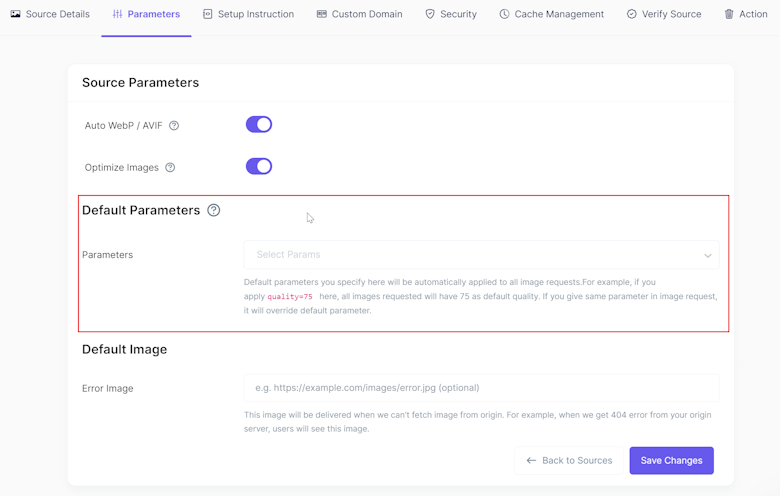Go to the Cache Management tab
The width and height of the screenshot is (780, 496).
tap(551, 14)
